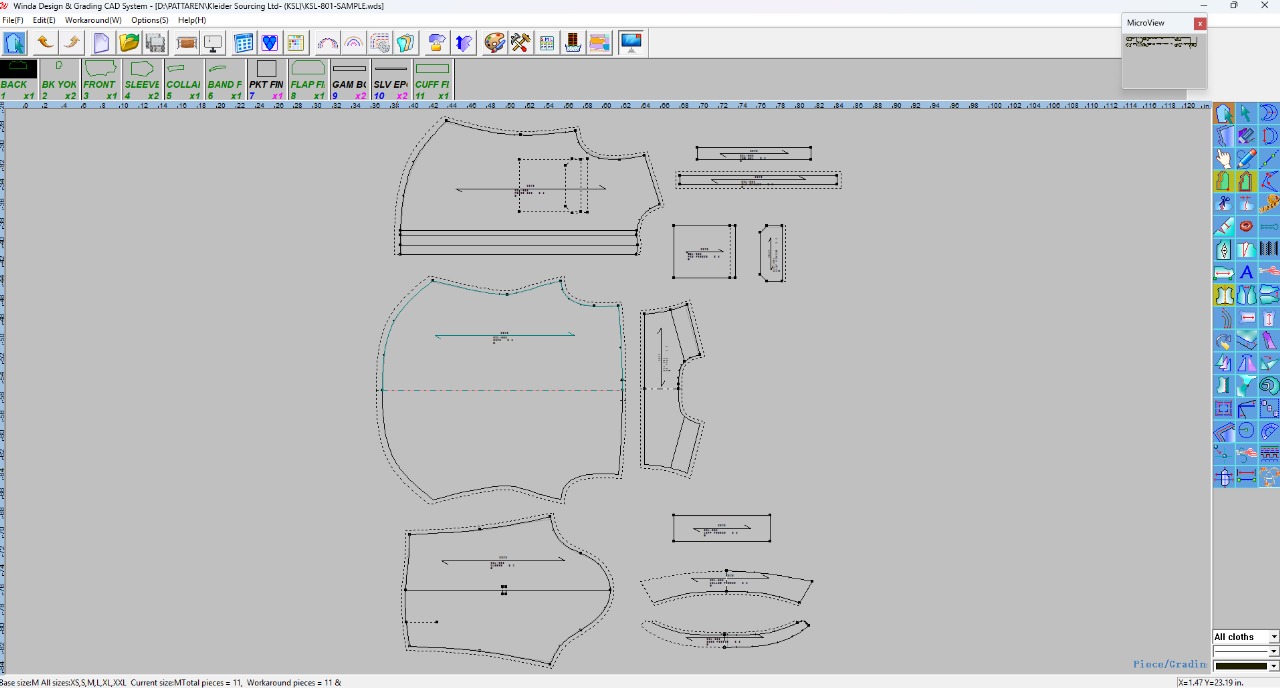Open the Workaround(W) menu
The width and height of the screenshot is (1280, 688).
(93, 20)
